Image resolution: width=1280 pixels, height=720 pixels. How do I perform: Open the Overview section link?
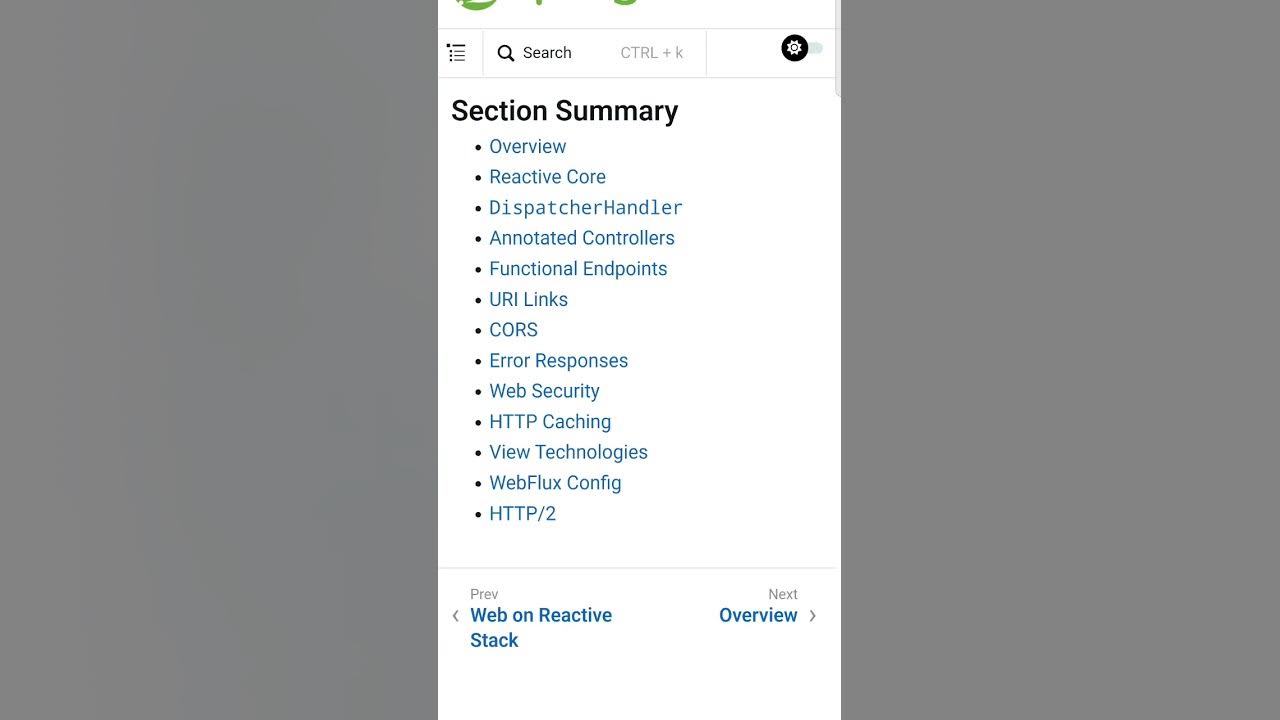527,146
